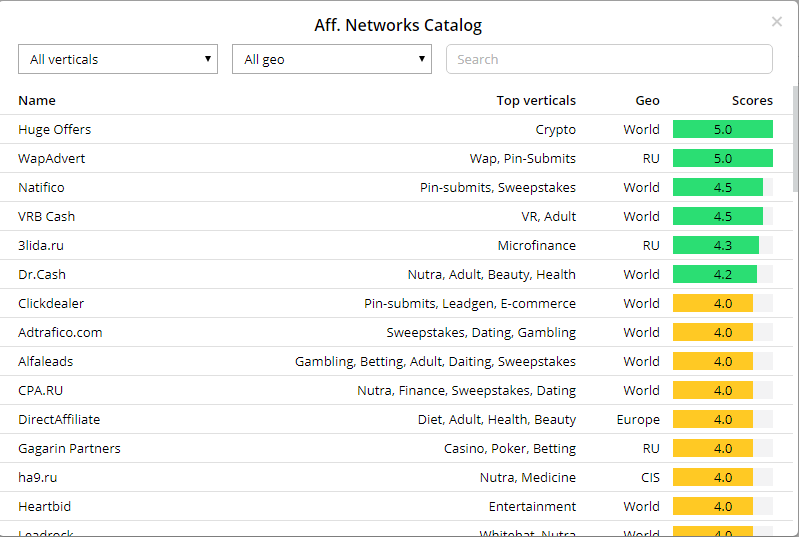Image resolution: width=799 pixels, height=537 pixels.
Task: Select the WapAdvert network row
Action: click(x=52, y=158)
